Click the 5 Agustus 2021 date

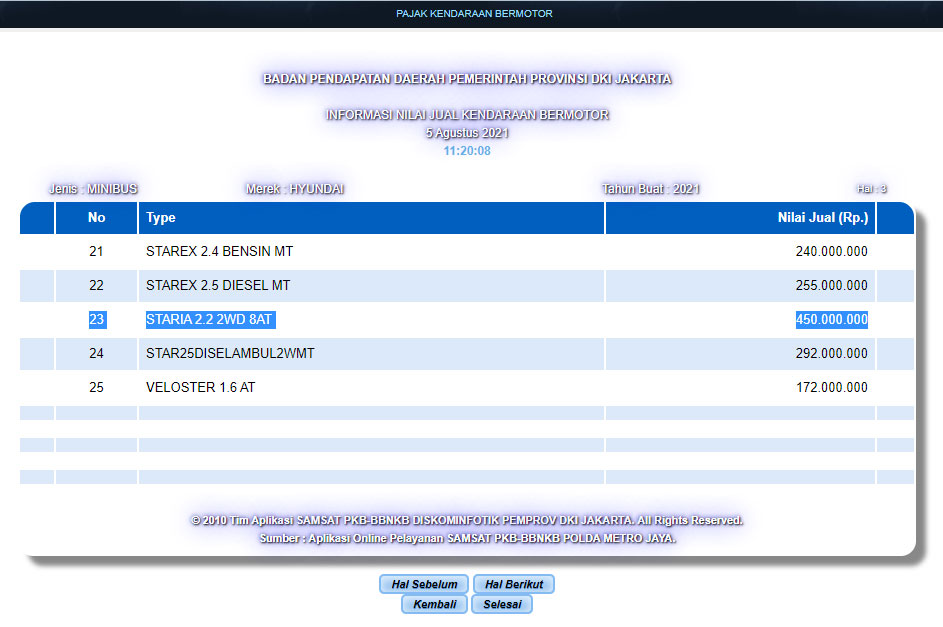[467, 133]
